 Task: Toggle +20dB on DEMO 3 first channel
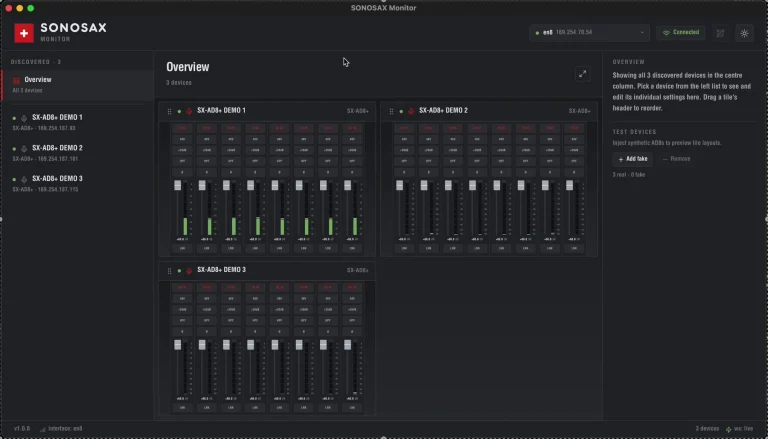click(x=182, y=309)
